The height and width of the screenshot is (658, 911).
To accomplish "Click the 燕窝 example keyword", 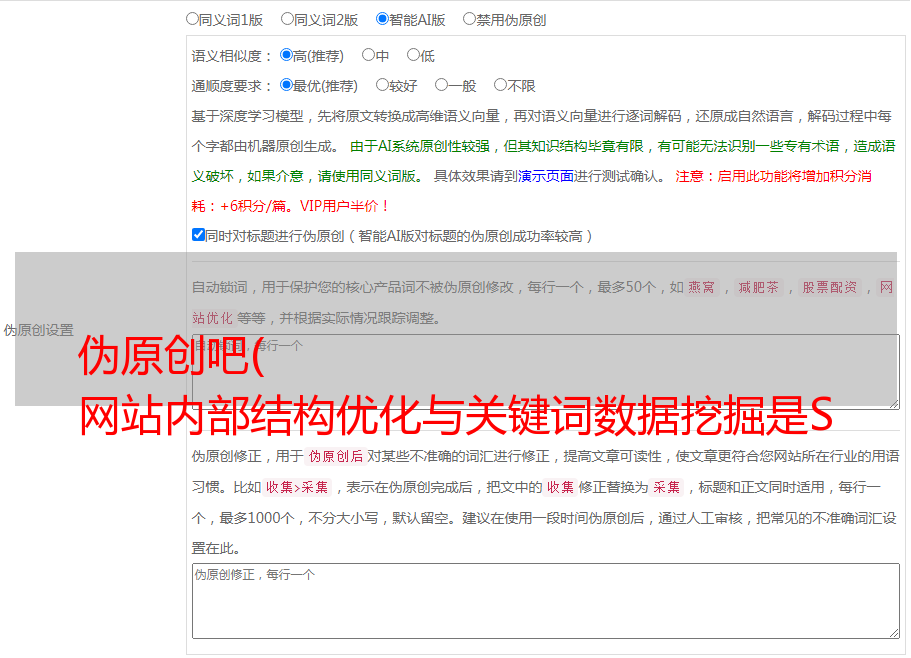I will click(x=702, y=287).
